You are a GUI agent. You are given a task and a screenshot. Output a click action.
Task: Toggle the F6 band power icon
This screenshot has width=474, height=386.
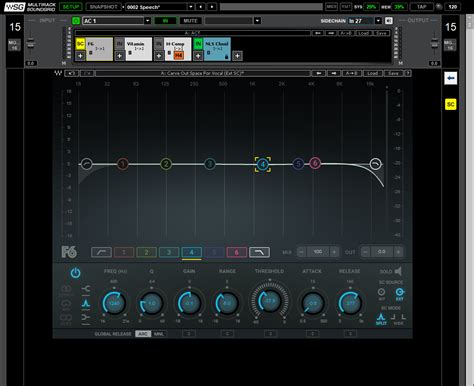click(75, 273)
